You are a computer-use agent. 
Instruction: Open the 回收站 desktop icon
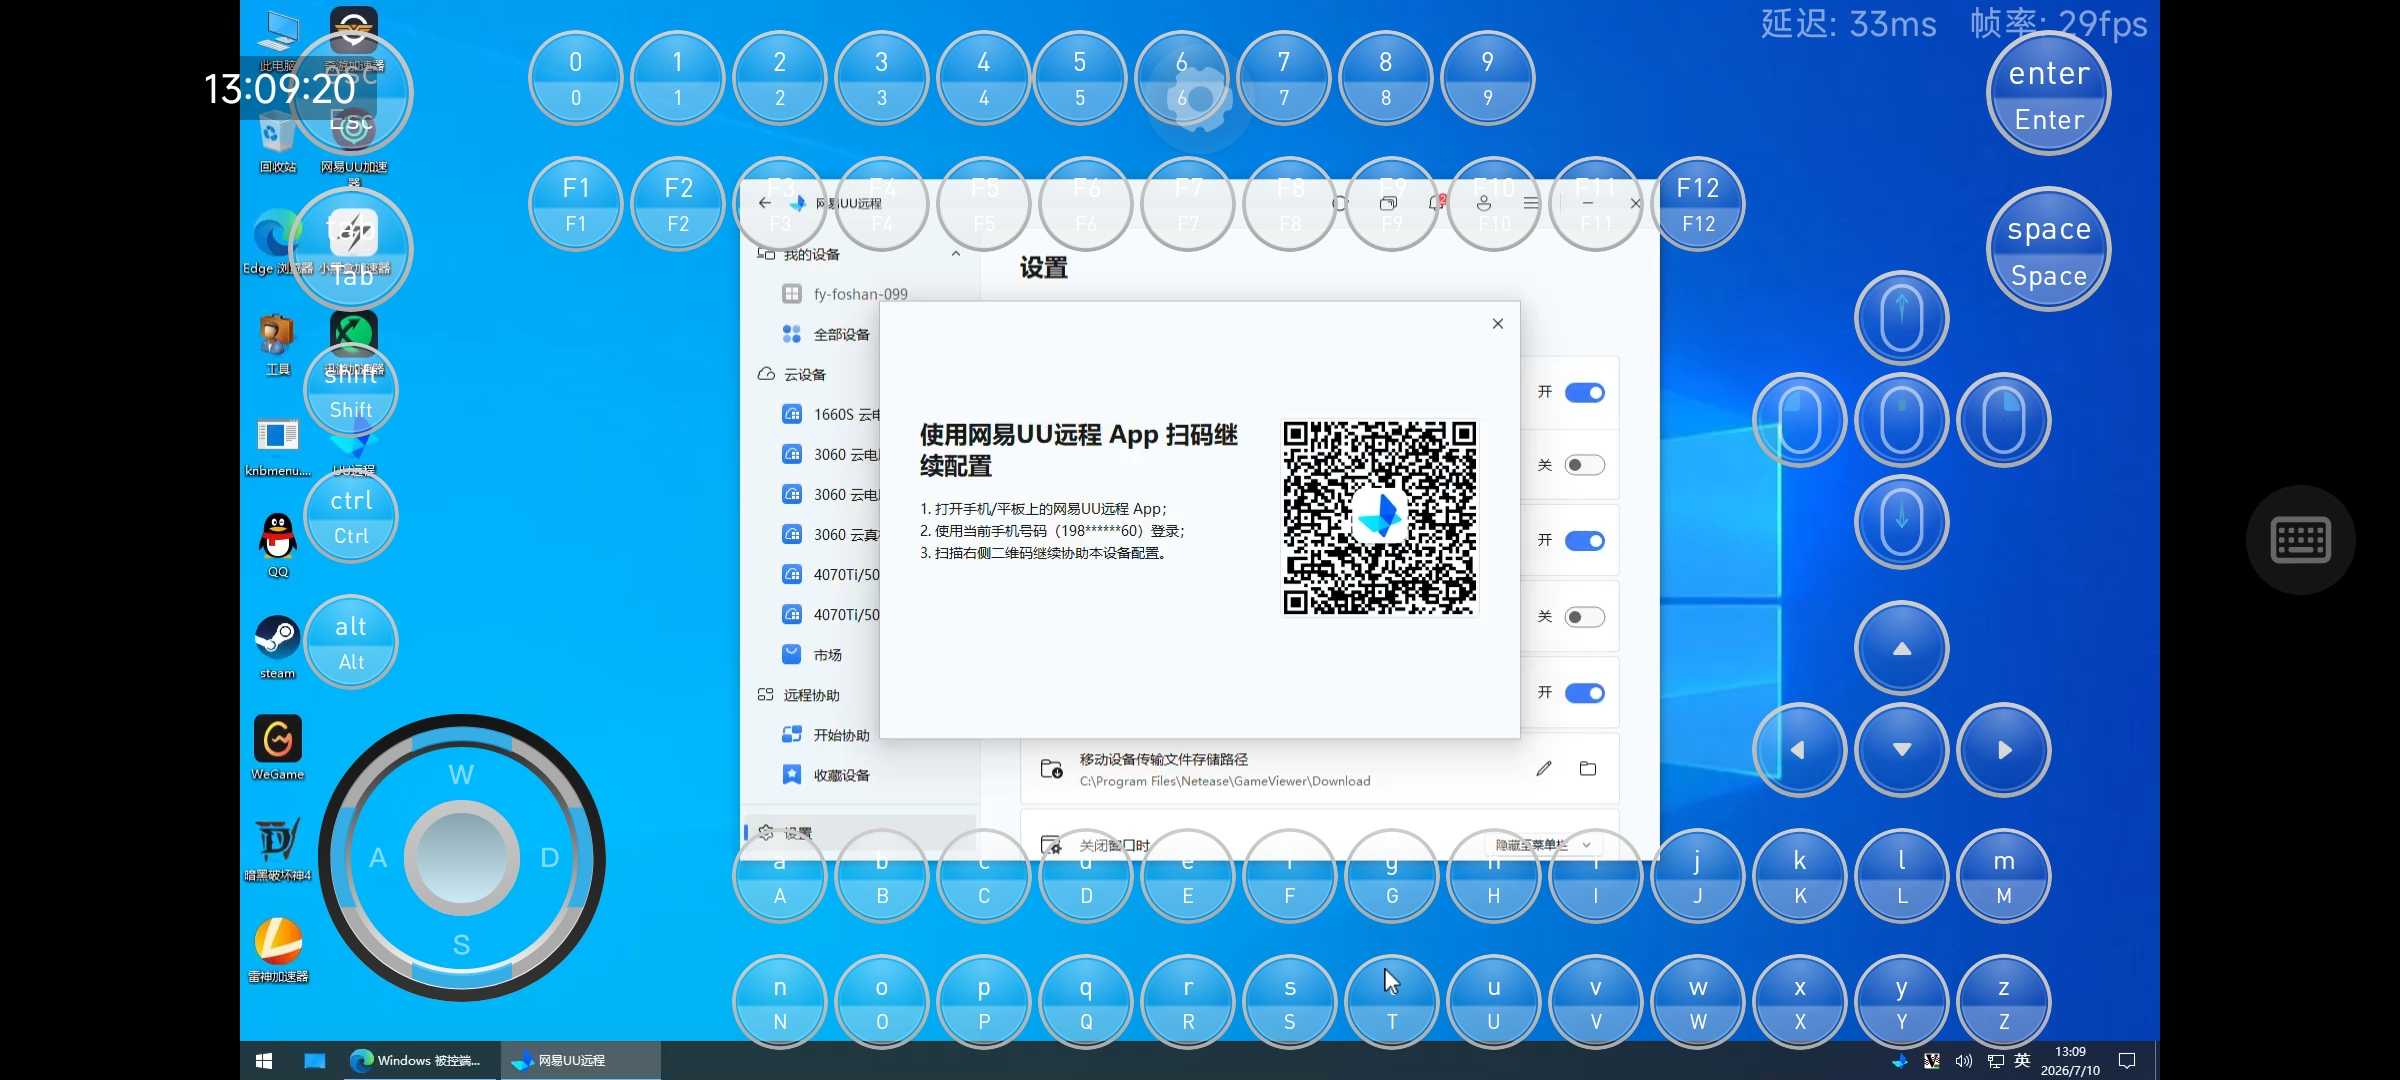point(277,141)
